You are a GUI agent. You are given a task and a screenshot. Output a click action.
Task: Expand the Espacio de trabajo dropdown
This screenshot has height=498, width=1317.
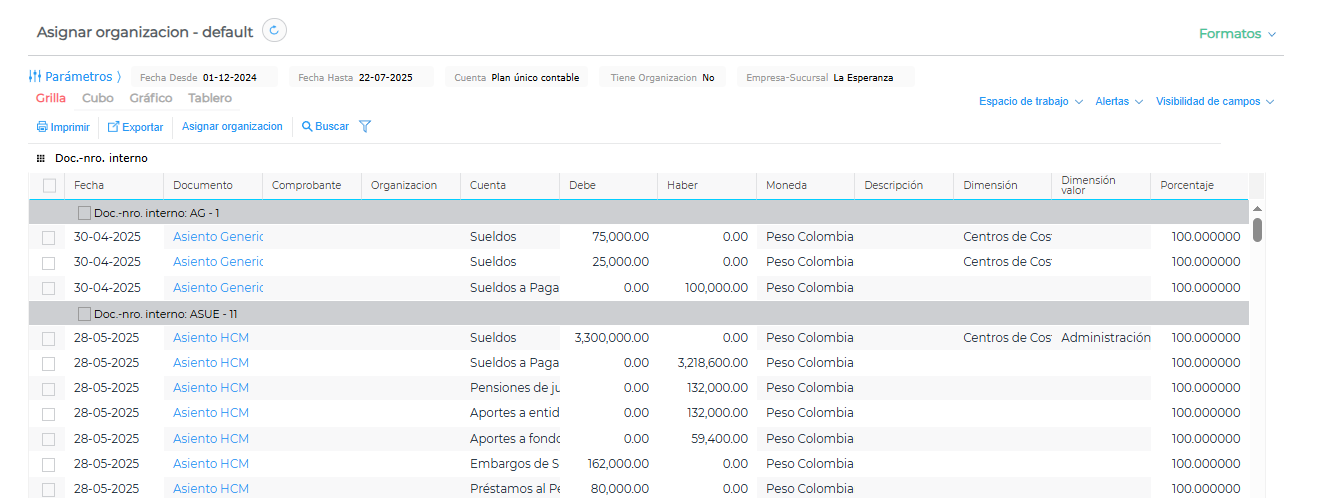tap(1031, 101)
